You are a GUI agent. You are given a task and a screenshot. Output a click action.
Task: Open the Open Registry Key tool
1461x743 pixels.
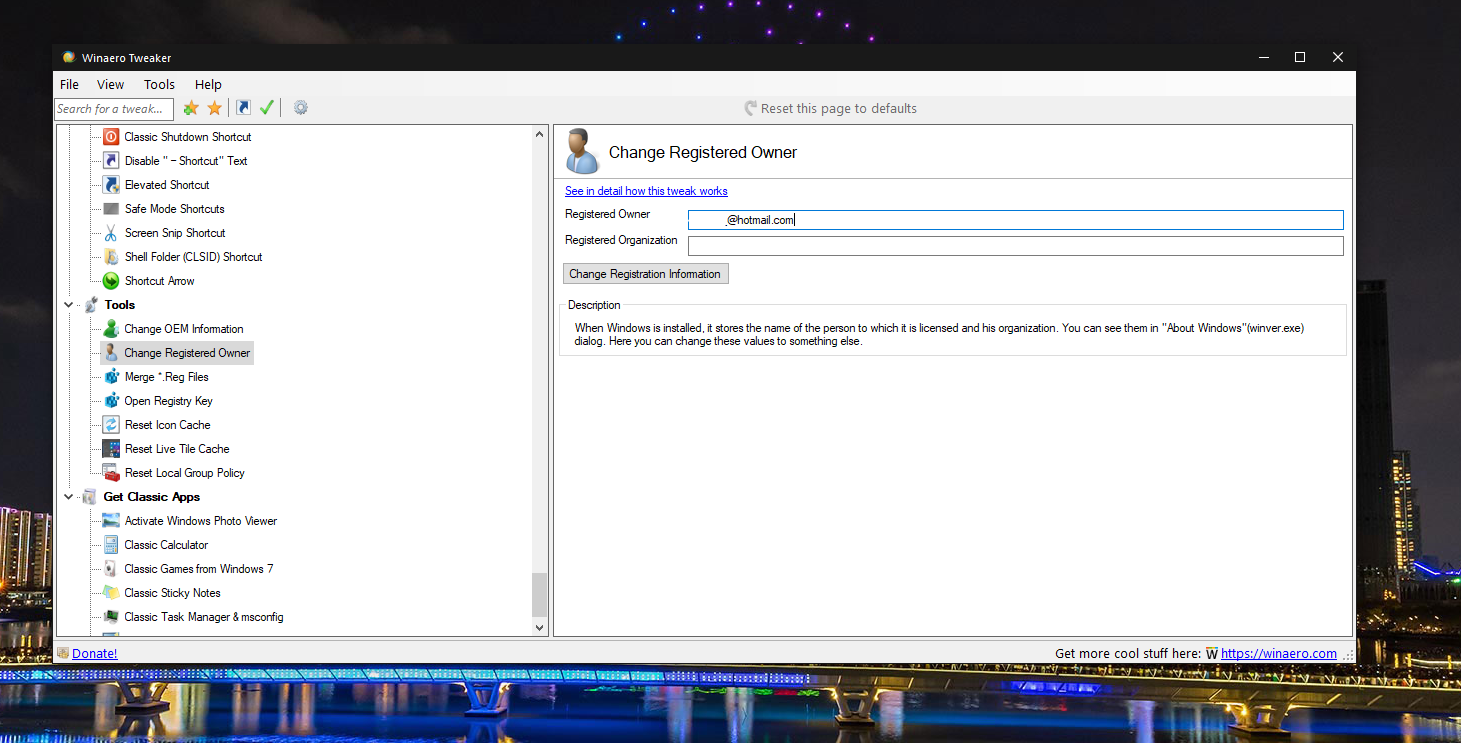[x=168, y=400]
